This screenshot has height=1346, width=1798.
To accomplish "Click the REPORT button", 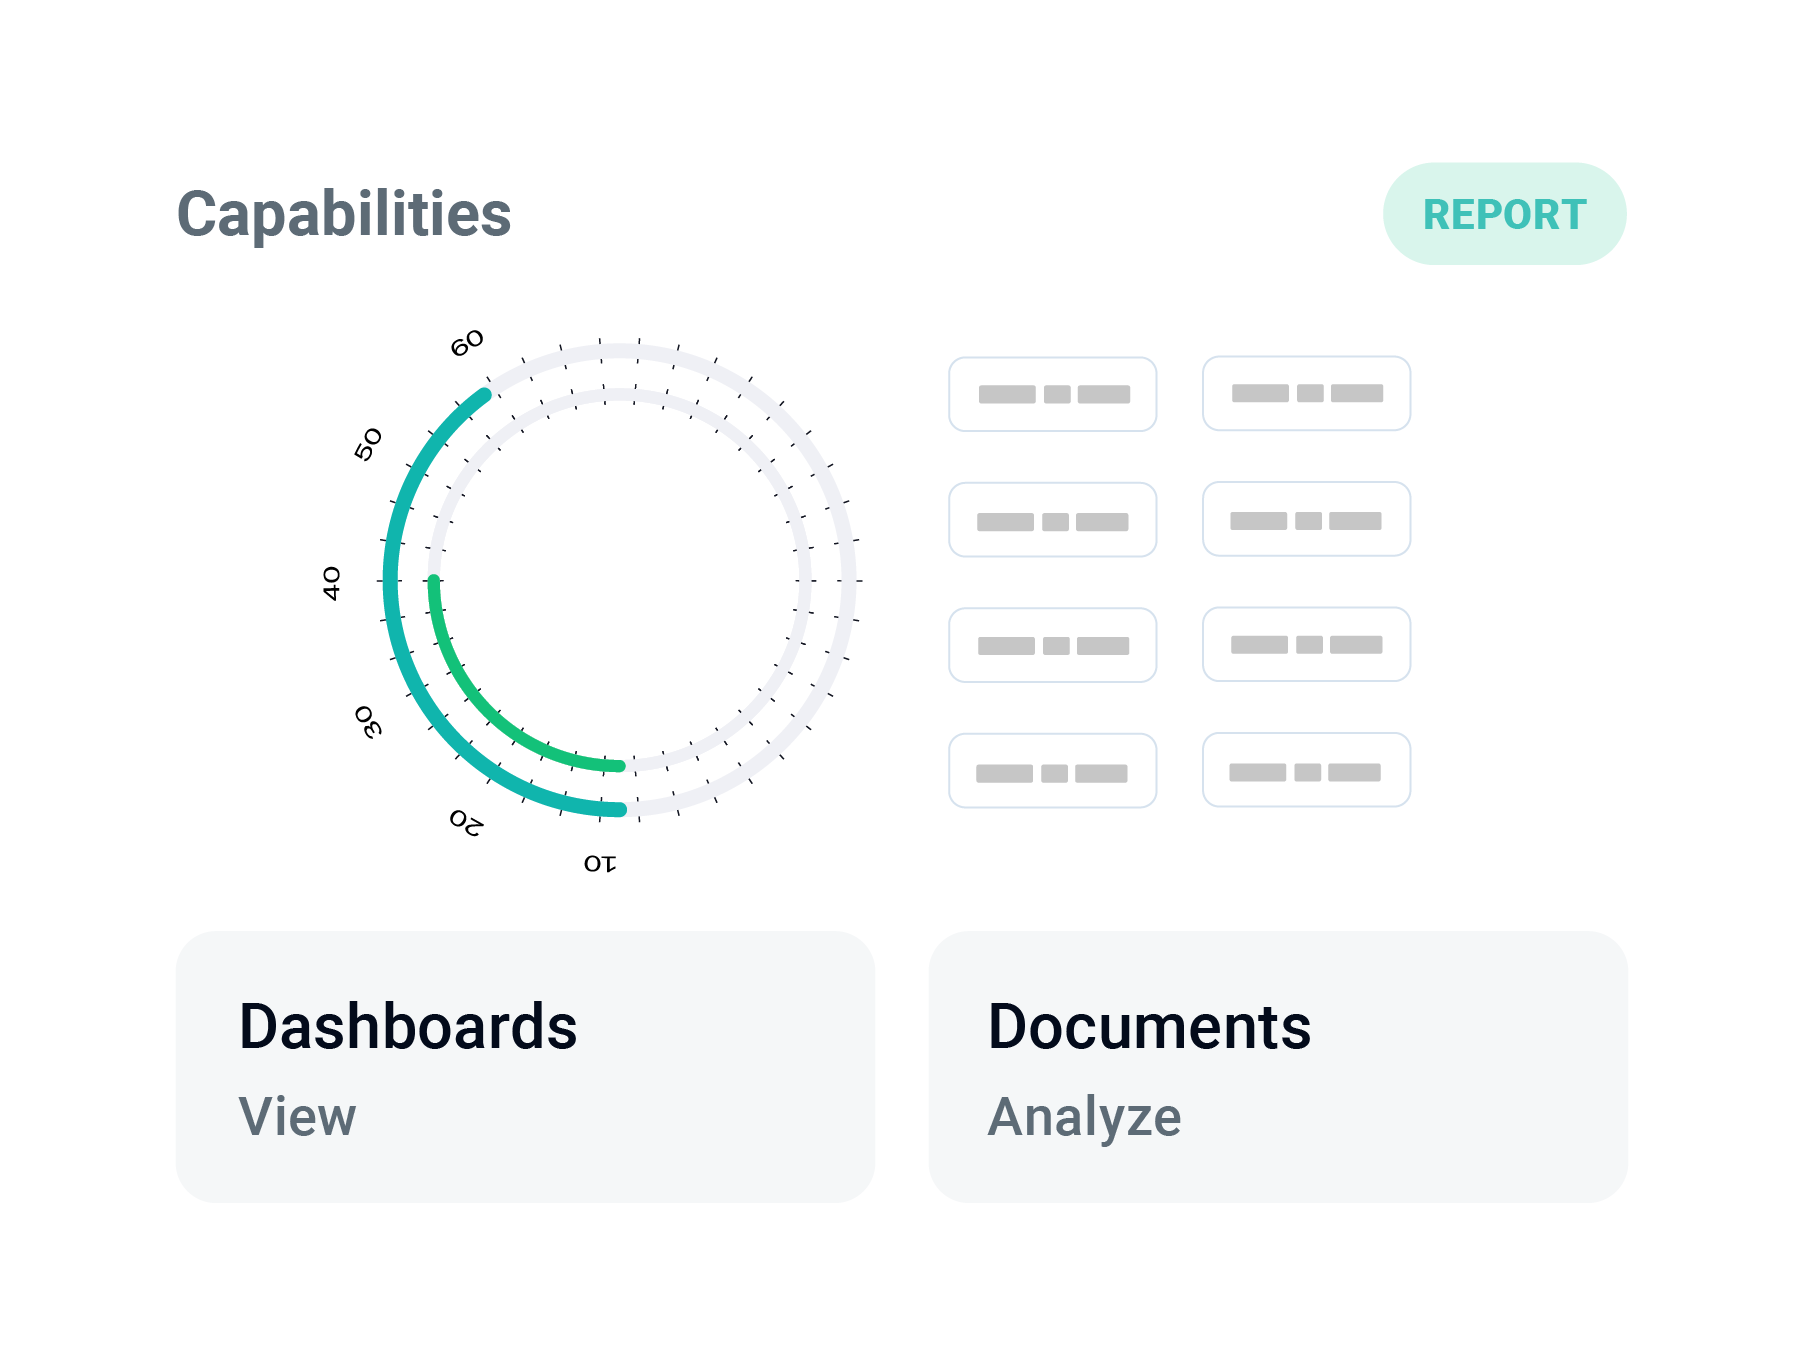I will pyautogui.click(x=1504, y=214).
